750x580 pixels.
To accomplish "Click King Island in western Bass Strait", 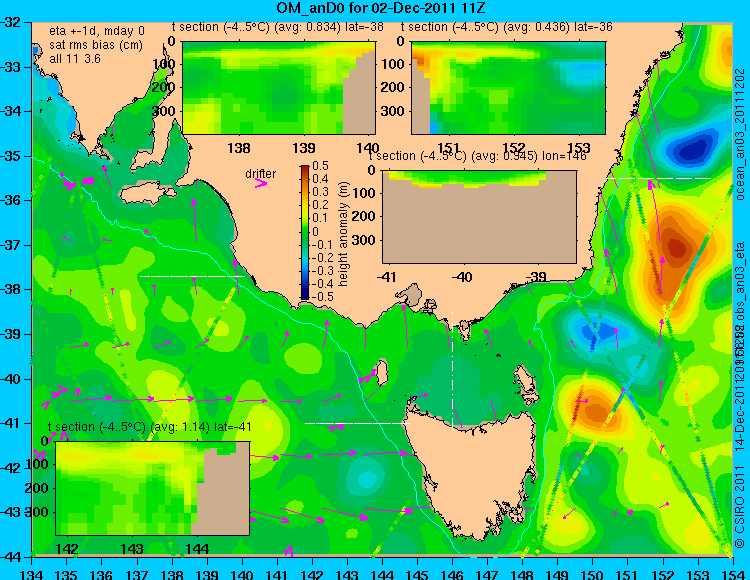I will click(x=382, y=373).
